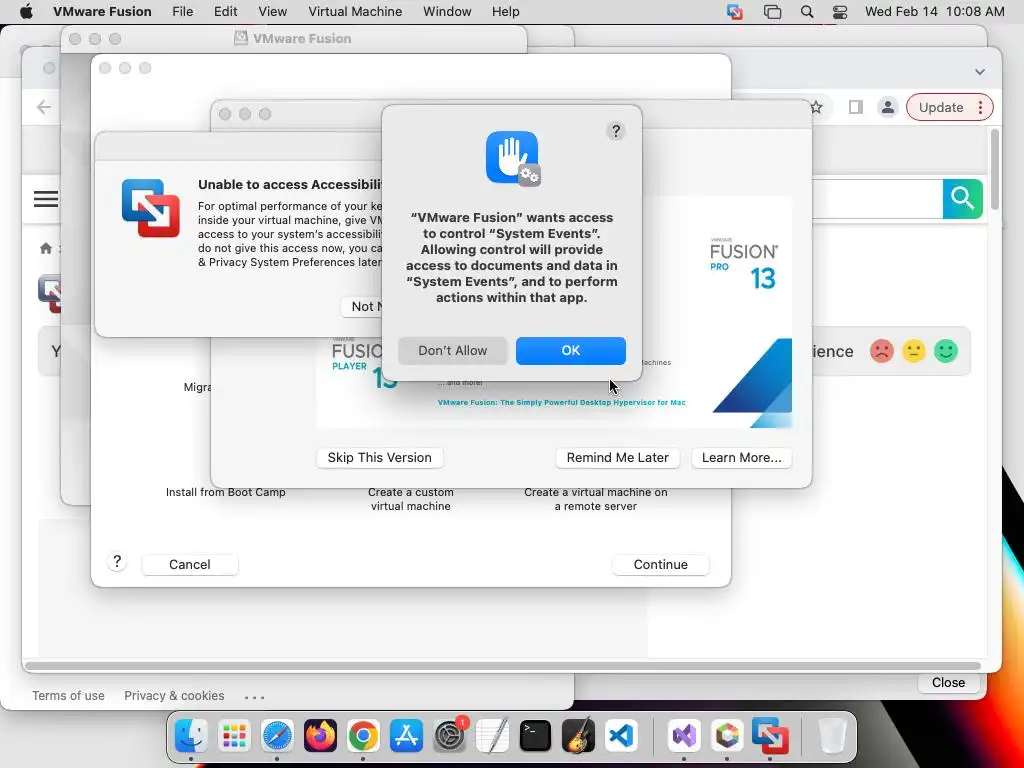The image size is (1024, 768).
Task: Open Visual Studio from the Dock
Action: pos(684,737)
